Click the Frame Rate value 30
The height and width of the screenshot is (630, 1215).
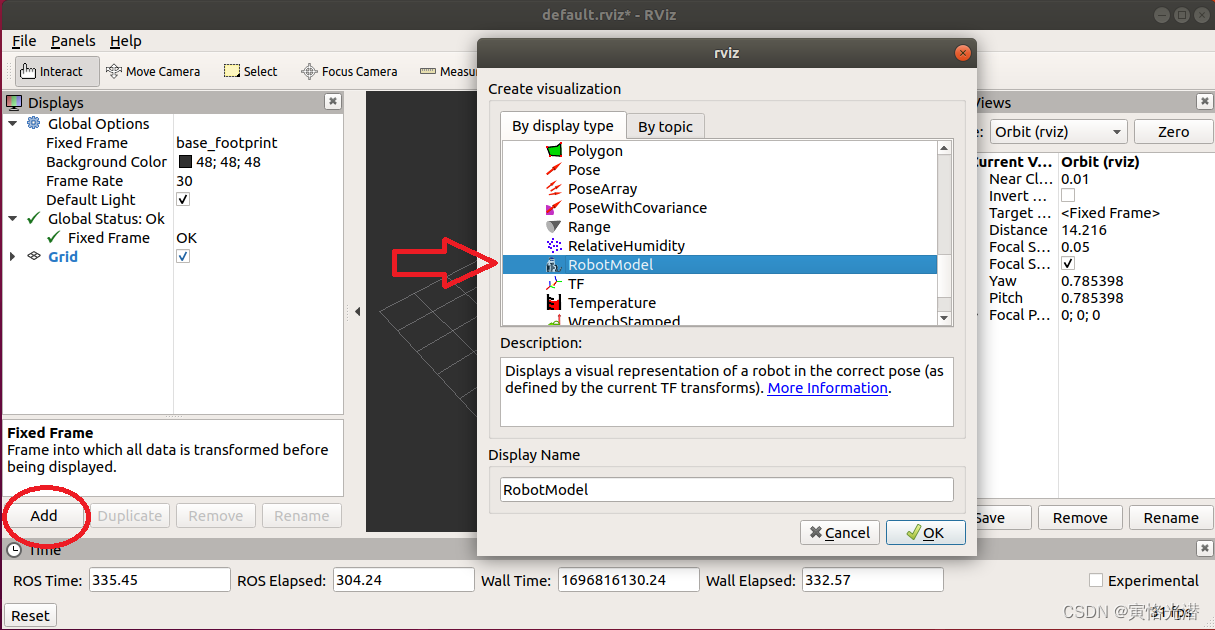click(x=184, y=181)
